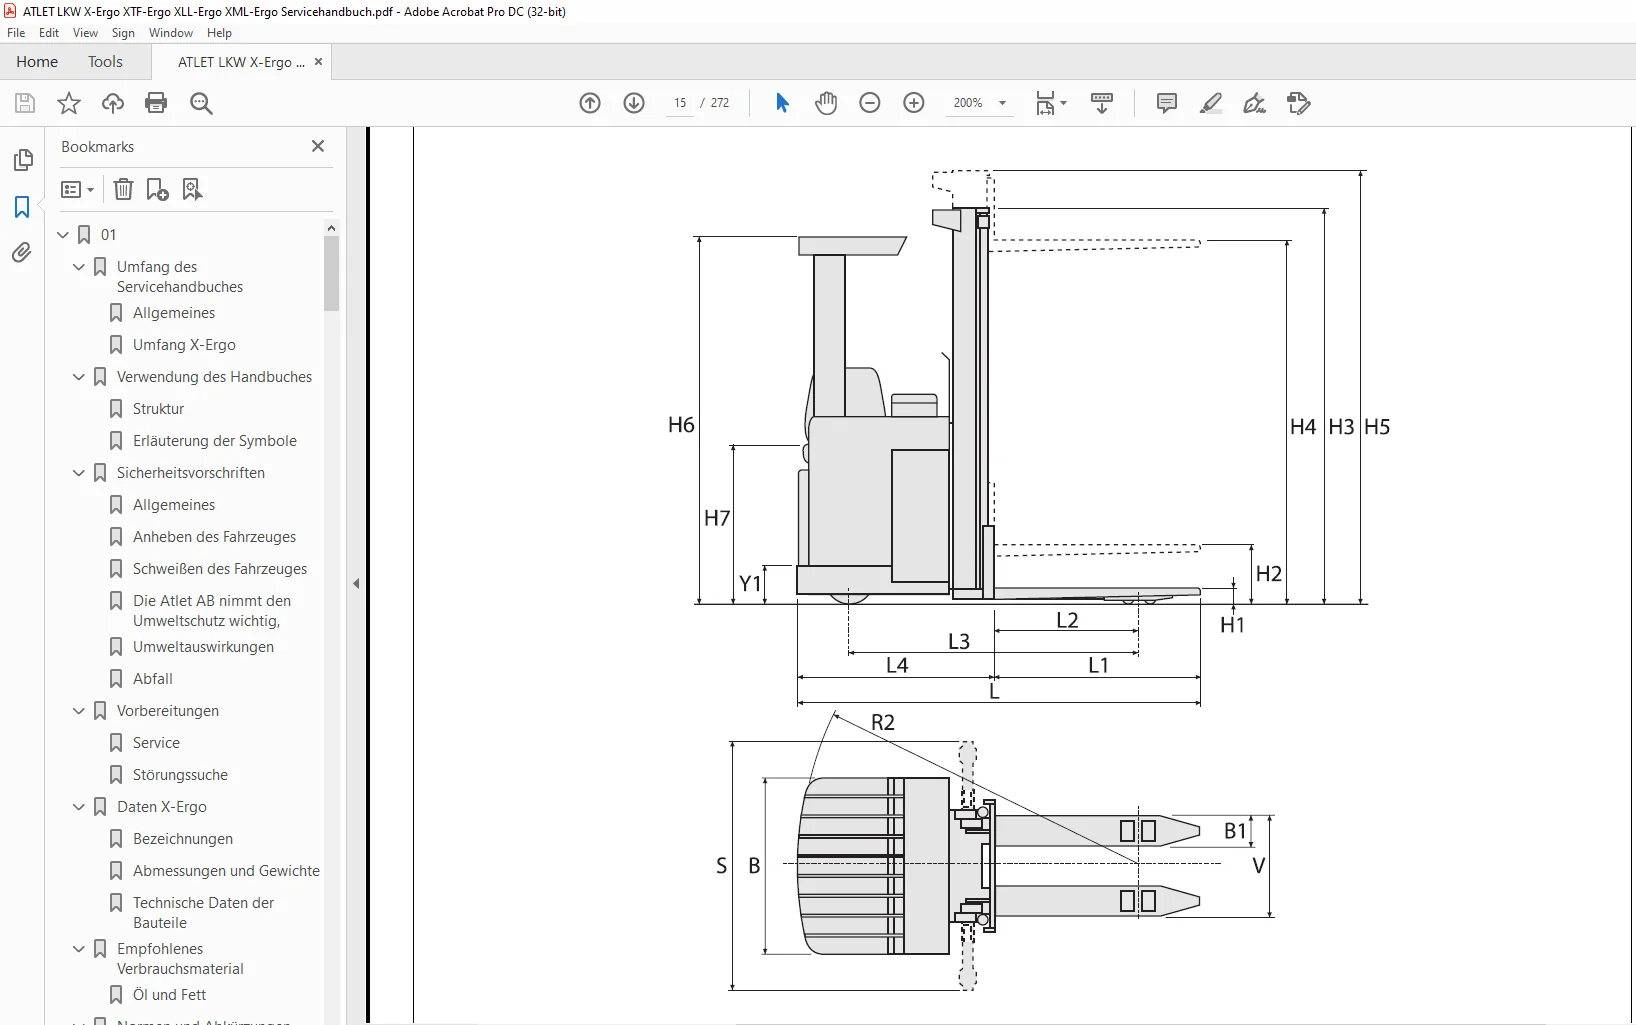Go to Abfall bookmark

point(153,679)
